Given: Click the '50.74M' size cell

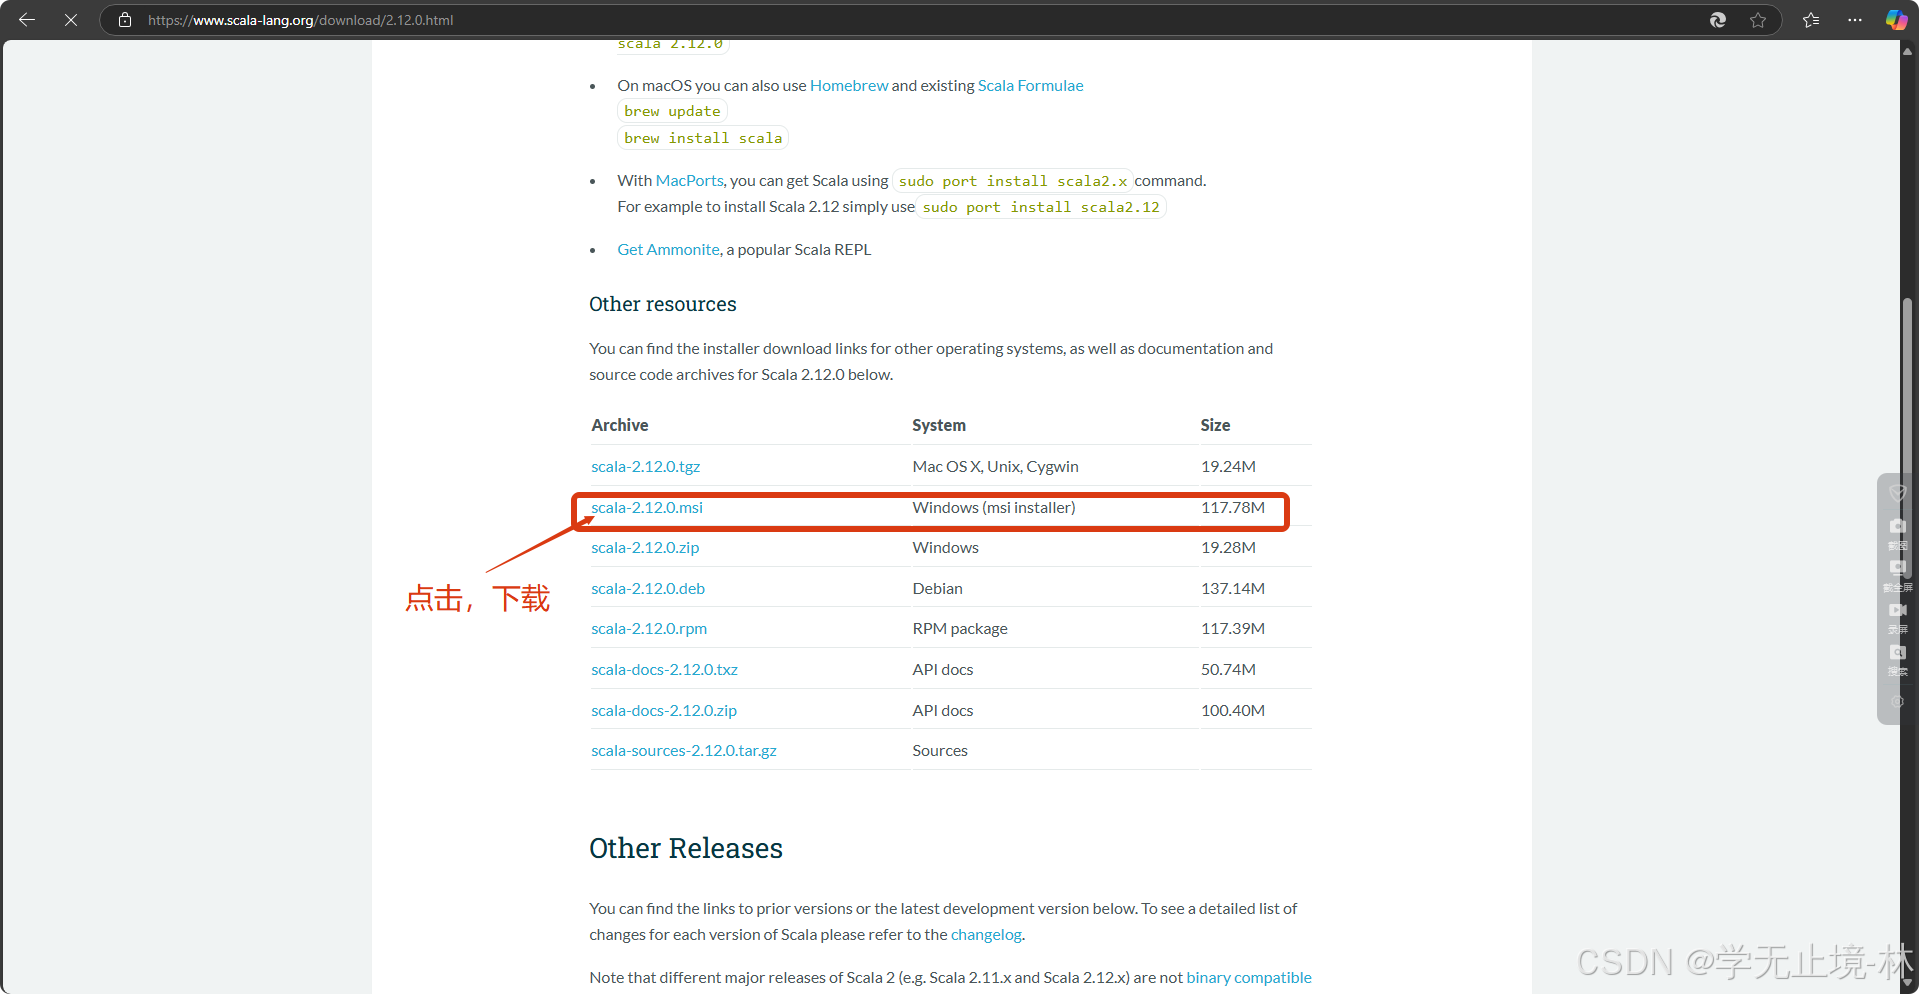Looking at the screenshot, I should tap(1228, 670).
